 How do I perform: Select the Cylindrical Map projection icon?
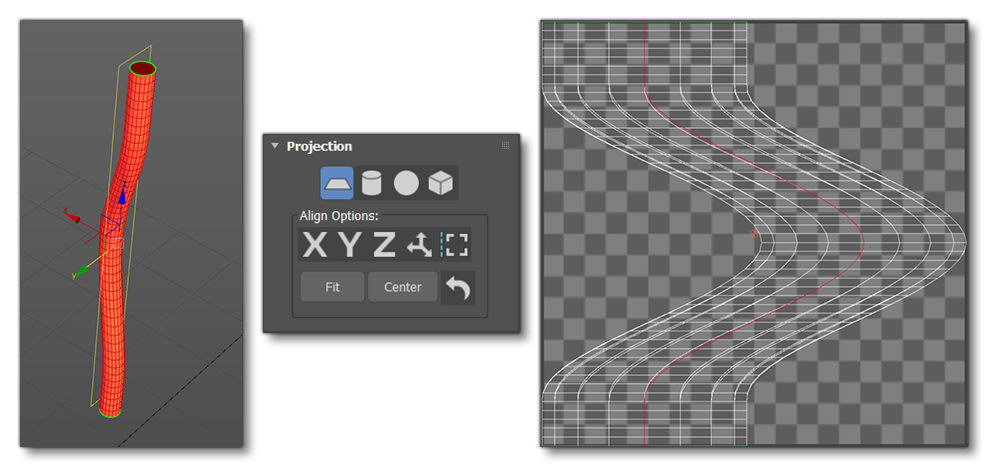point(372,183)
